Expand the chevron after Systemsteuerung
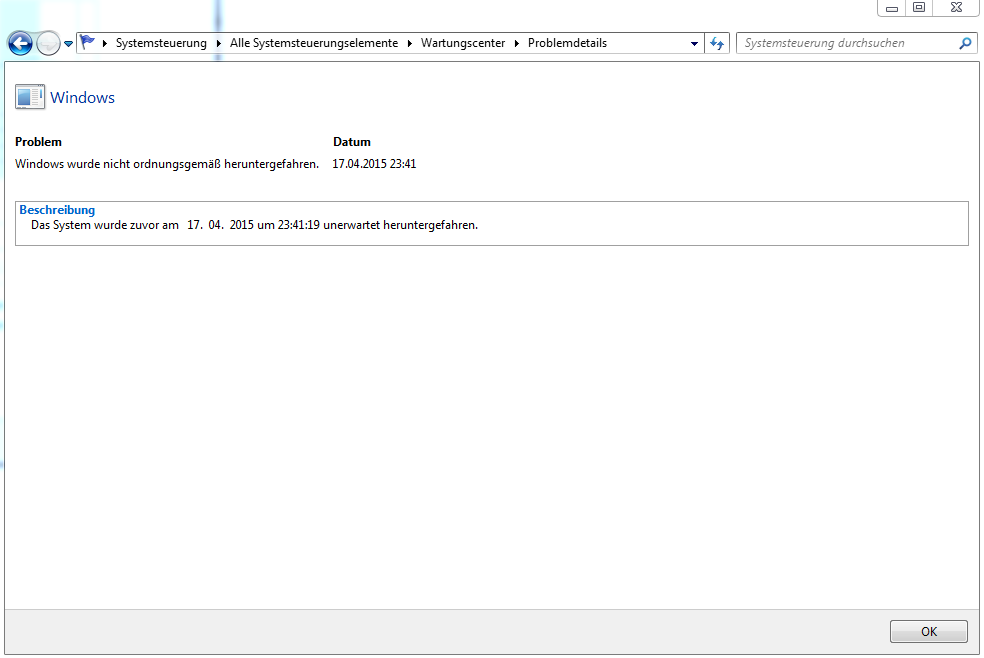Viewport: 984px width, 658px height. tap(218, 43)
